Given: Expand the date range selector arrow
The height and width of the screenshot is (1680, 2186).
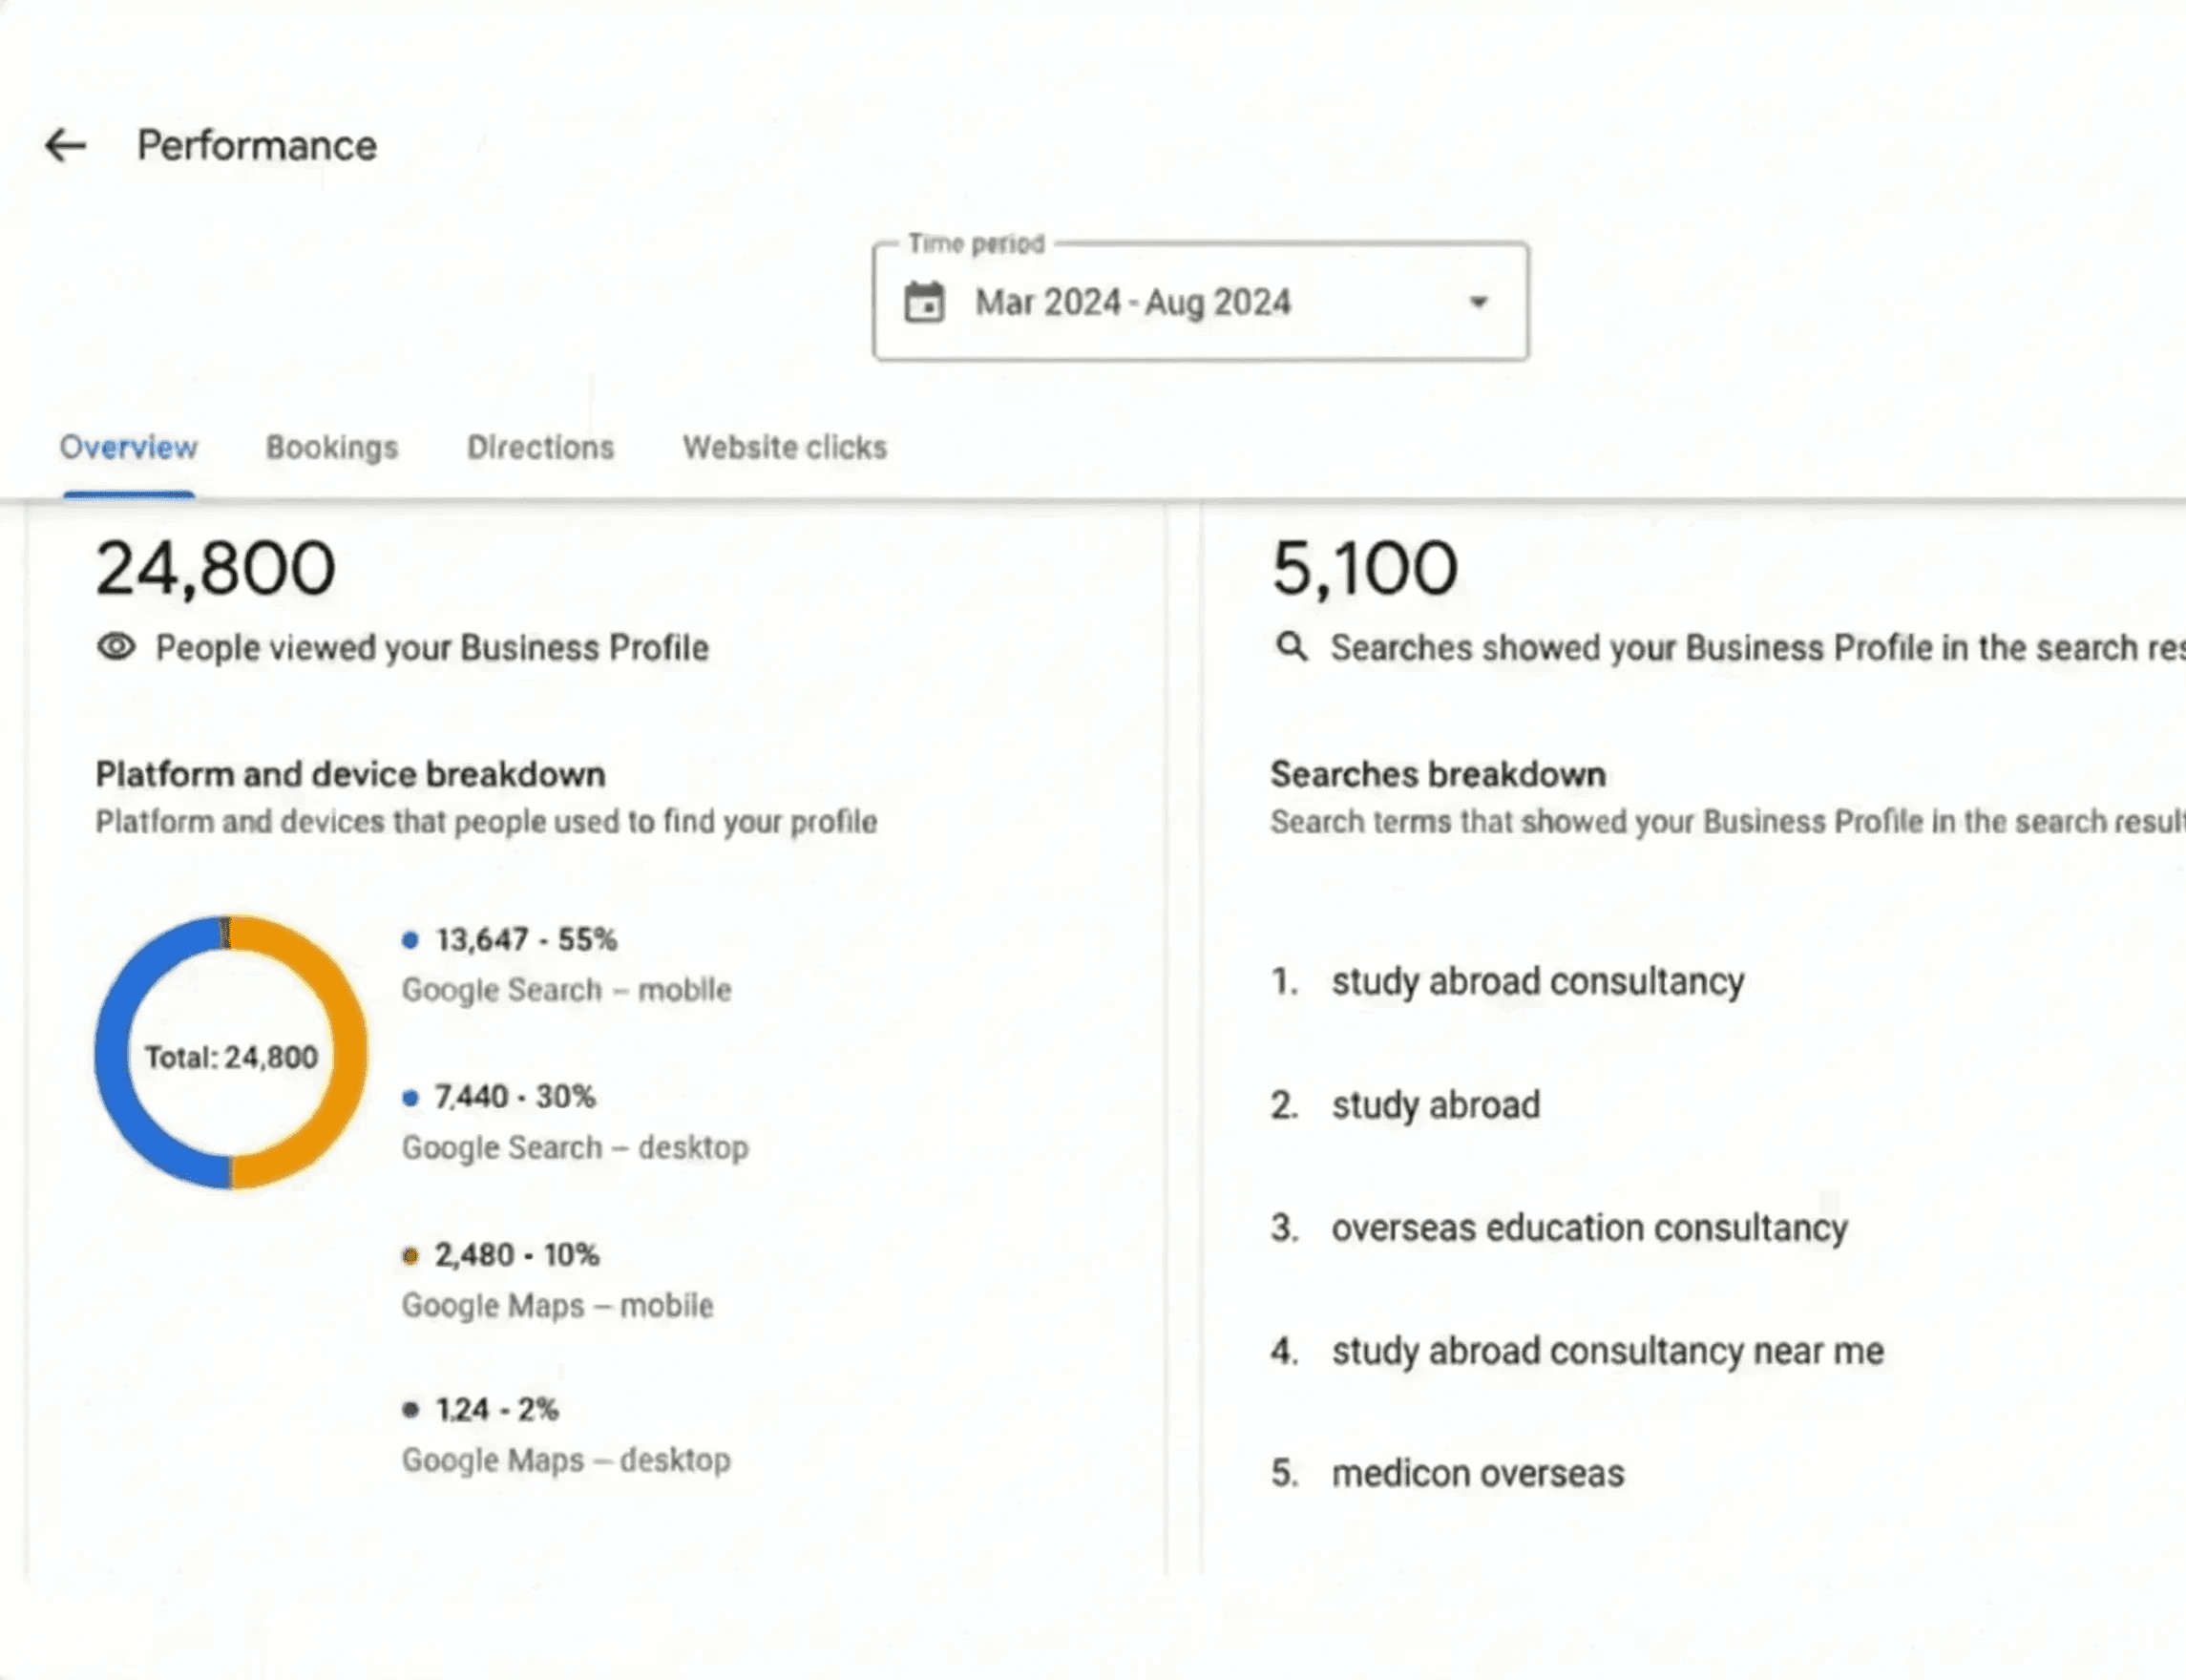Looking at the screenshot, I should pos(1477,301).
